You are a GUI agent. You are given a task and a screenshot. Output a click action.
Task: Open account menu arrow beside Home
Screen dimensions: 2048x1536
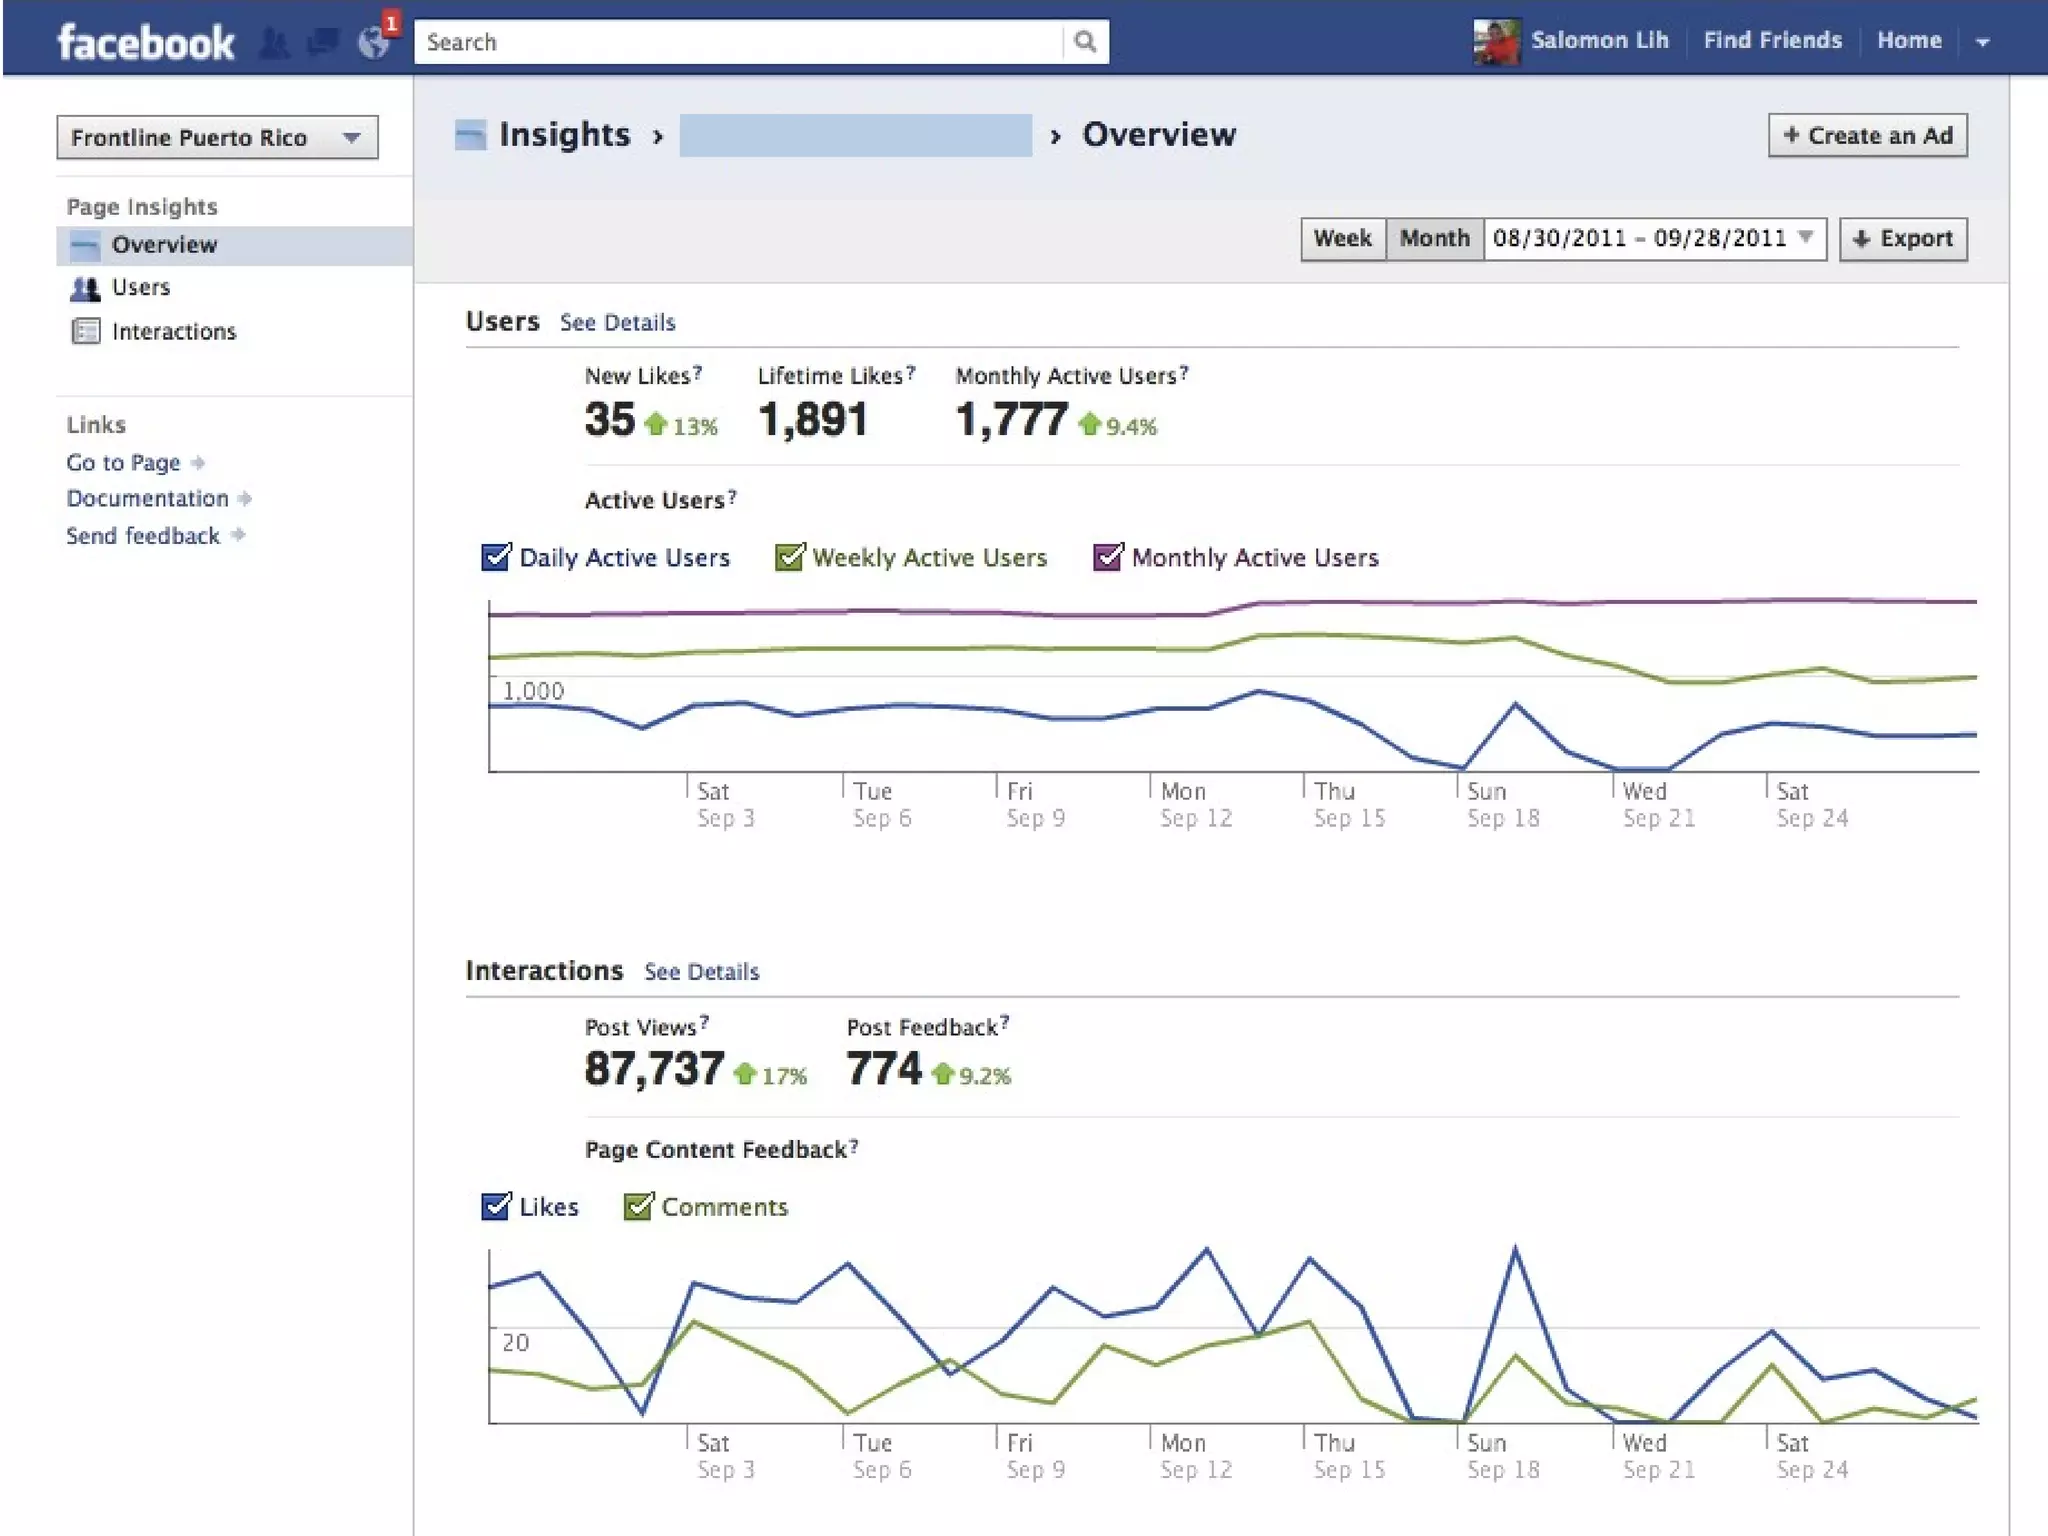click(1983, 42)
